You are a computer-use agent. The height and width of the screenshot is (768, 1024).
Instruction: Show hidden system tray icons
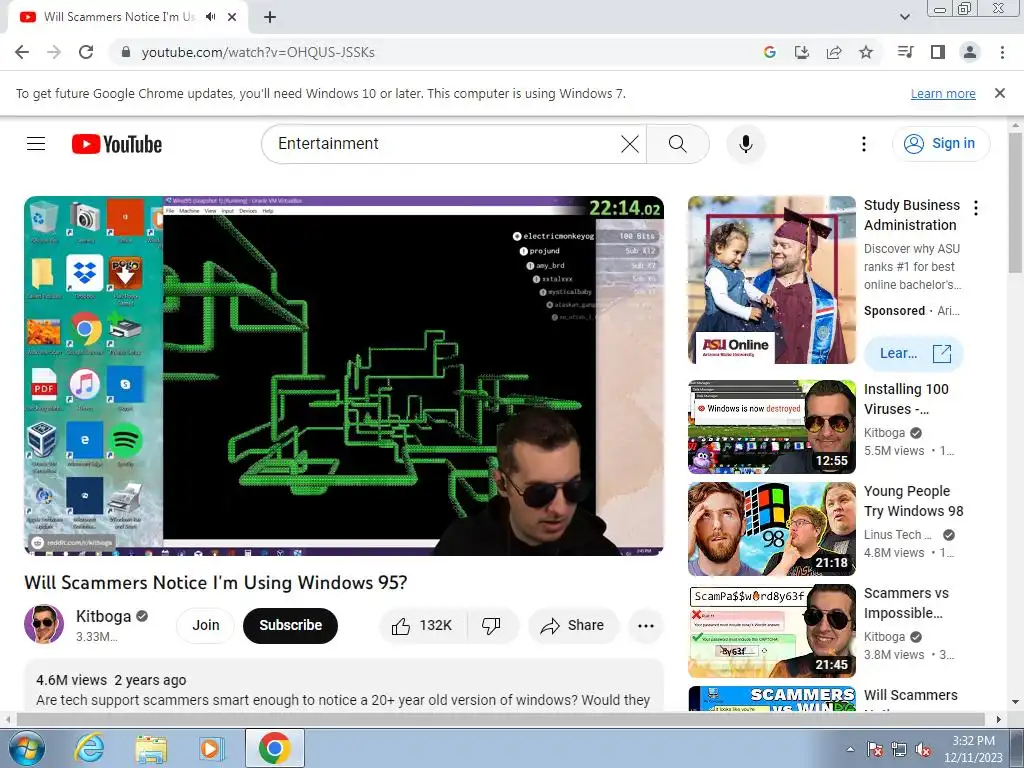click(x=850, y=749)
